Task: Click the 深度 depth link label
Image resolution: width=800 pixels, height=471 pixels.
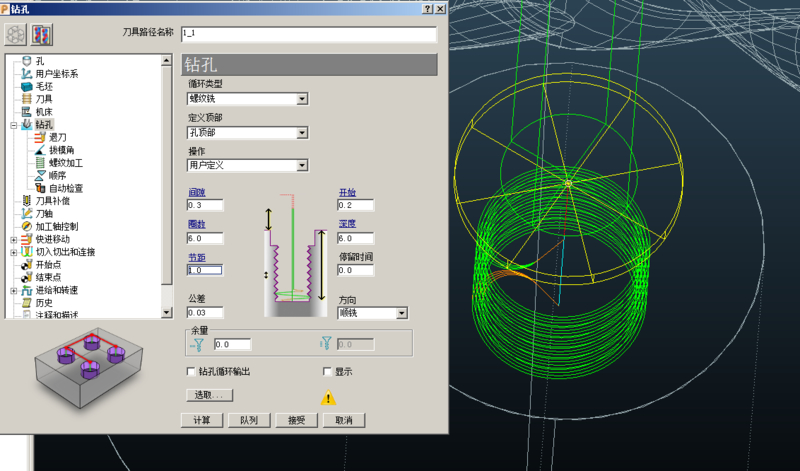Action: (347, 224)
